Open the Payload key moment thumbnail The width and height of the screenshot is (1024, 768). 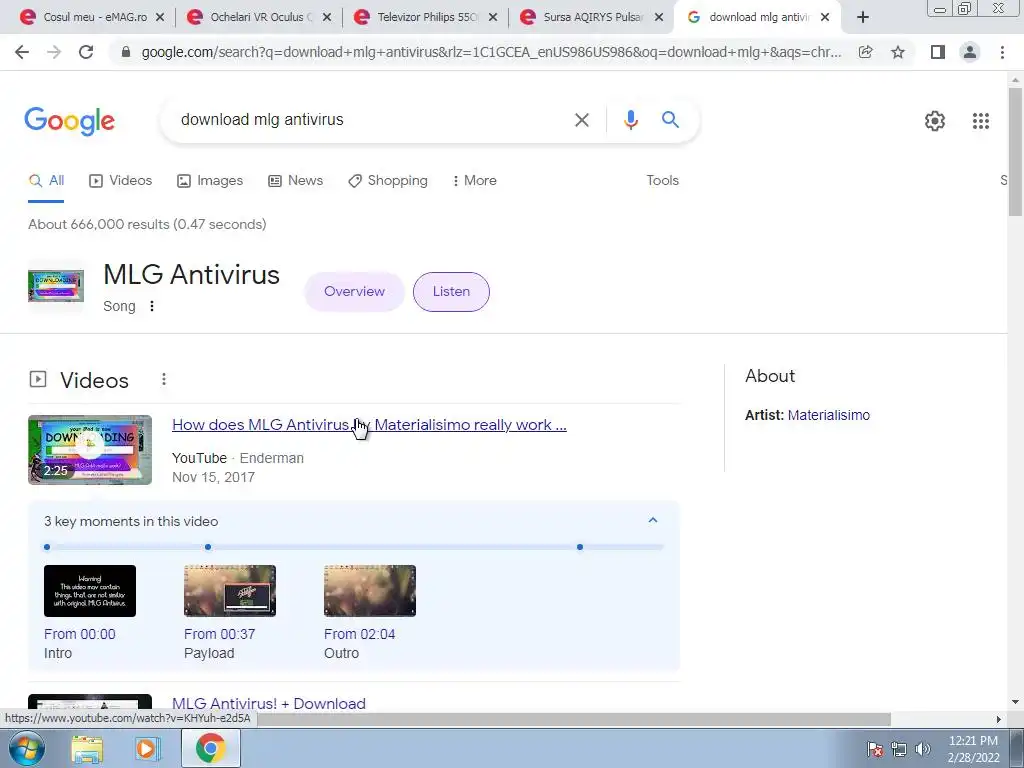pyautogui.click(x=230, y=591)
